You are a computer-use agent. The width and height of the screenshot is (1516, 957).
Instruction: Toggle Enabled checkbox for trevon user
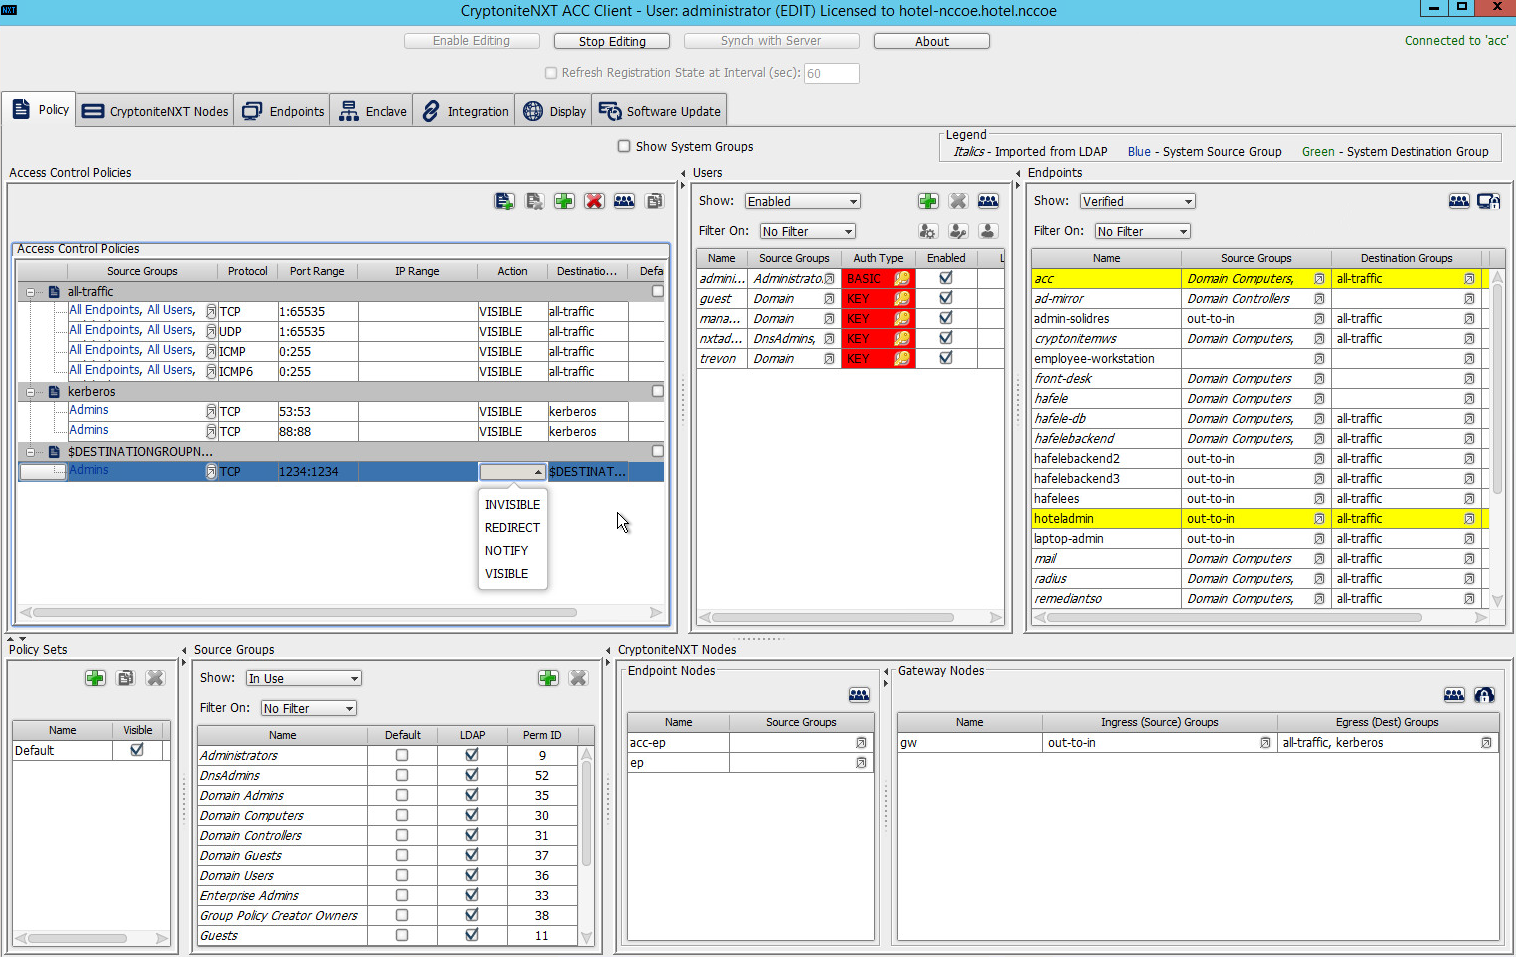point(946,358)
